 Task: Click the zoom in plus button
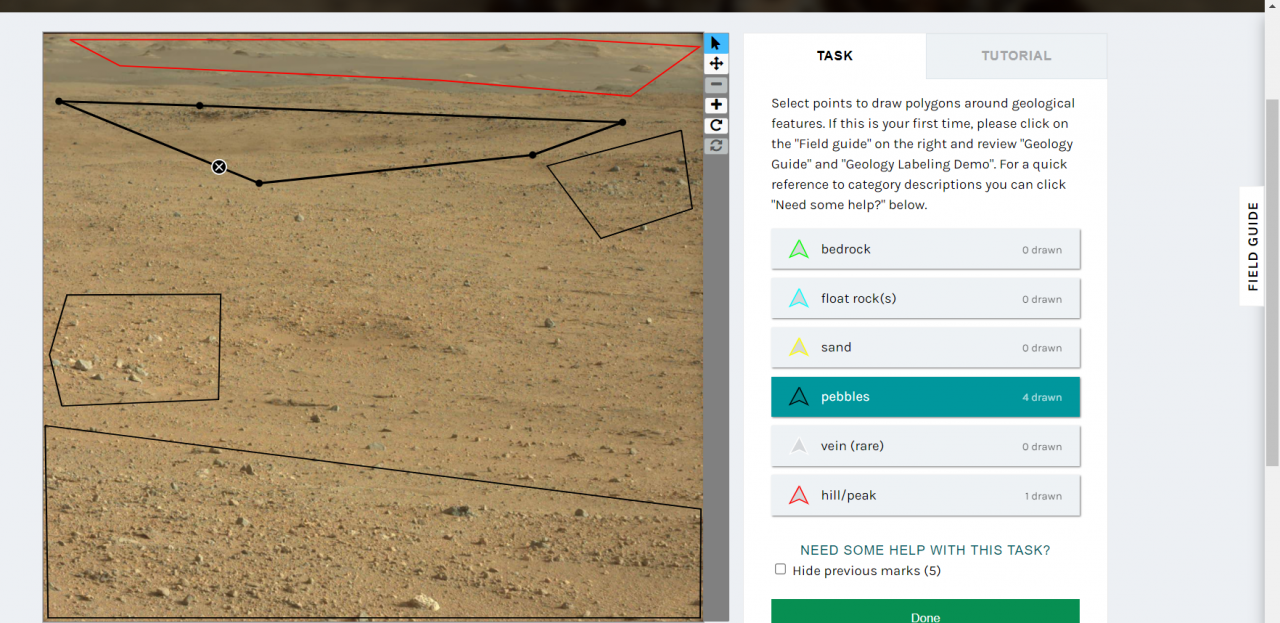point(716,105)
